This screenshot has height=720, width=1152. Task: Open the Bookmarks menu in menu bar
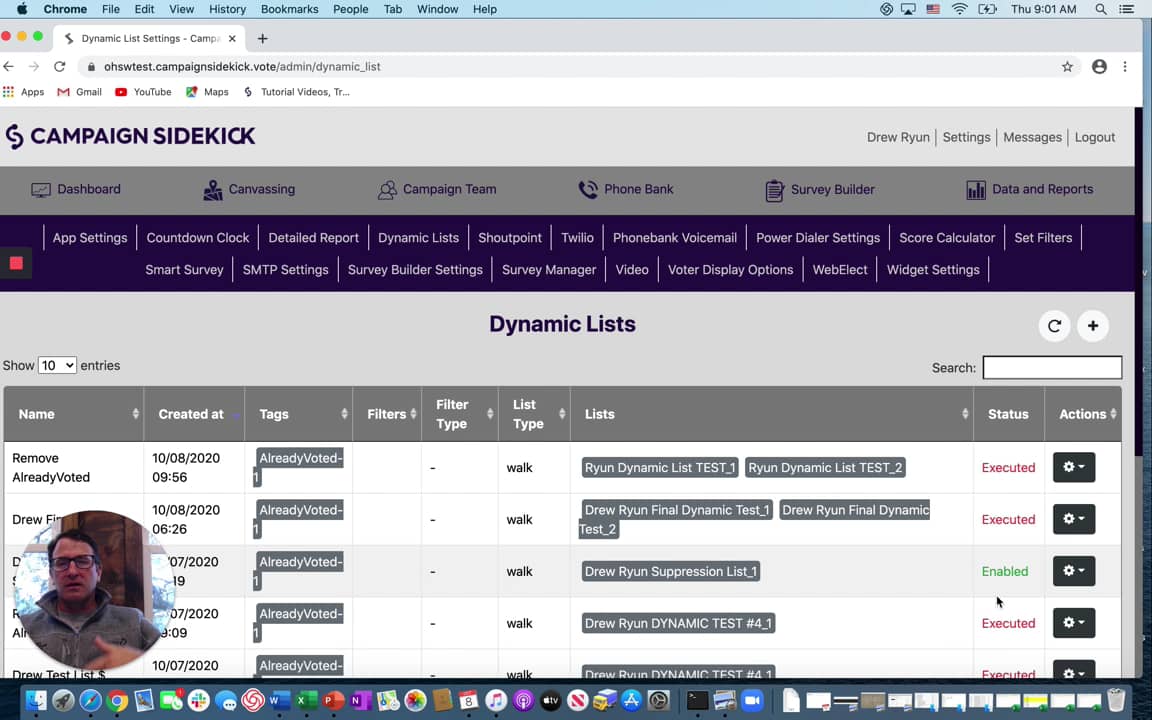click(x=289, y=9)
